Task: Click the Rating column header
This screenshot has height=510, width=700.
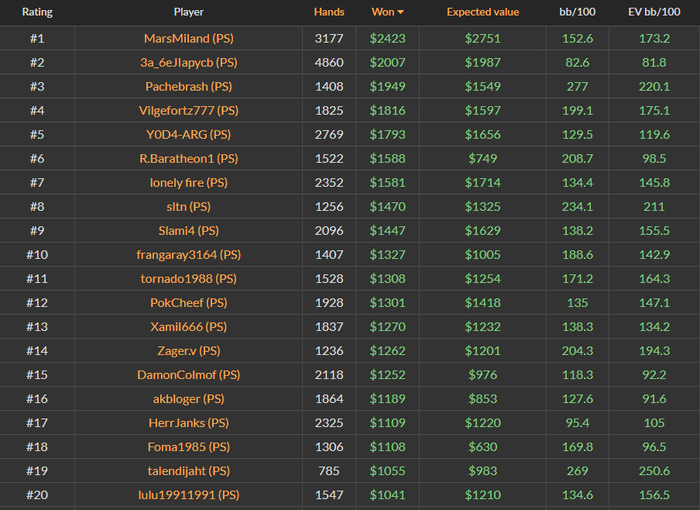Action: 36,12
